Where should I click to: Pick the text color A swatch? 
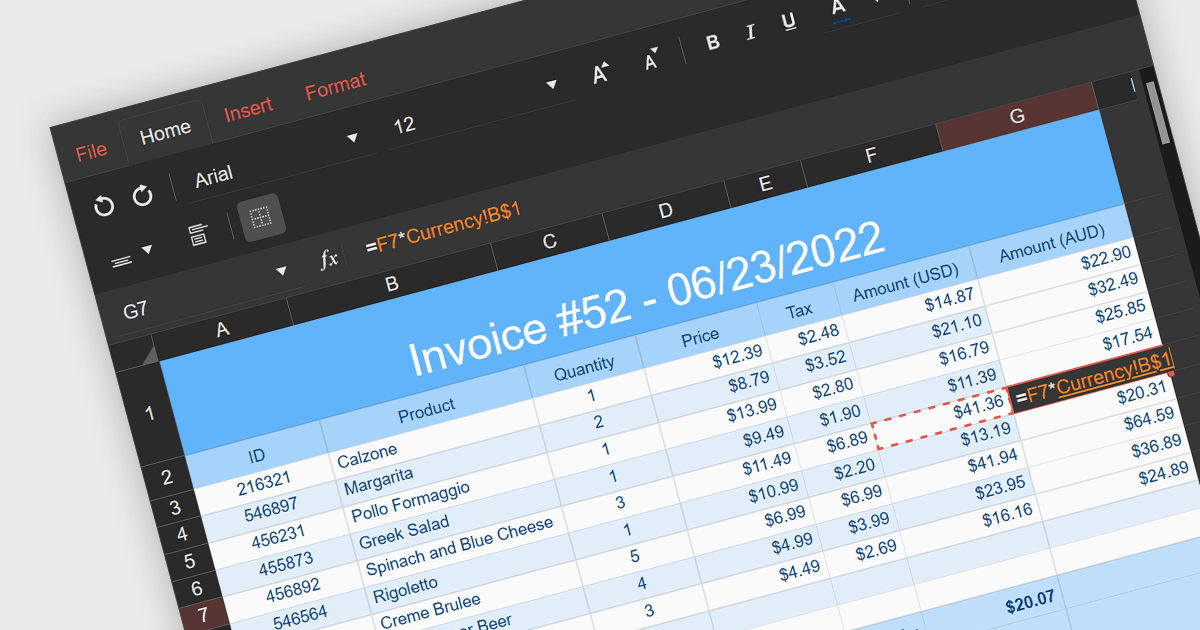tap(839, 9)
